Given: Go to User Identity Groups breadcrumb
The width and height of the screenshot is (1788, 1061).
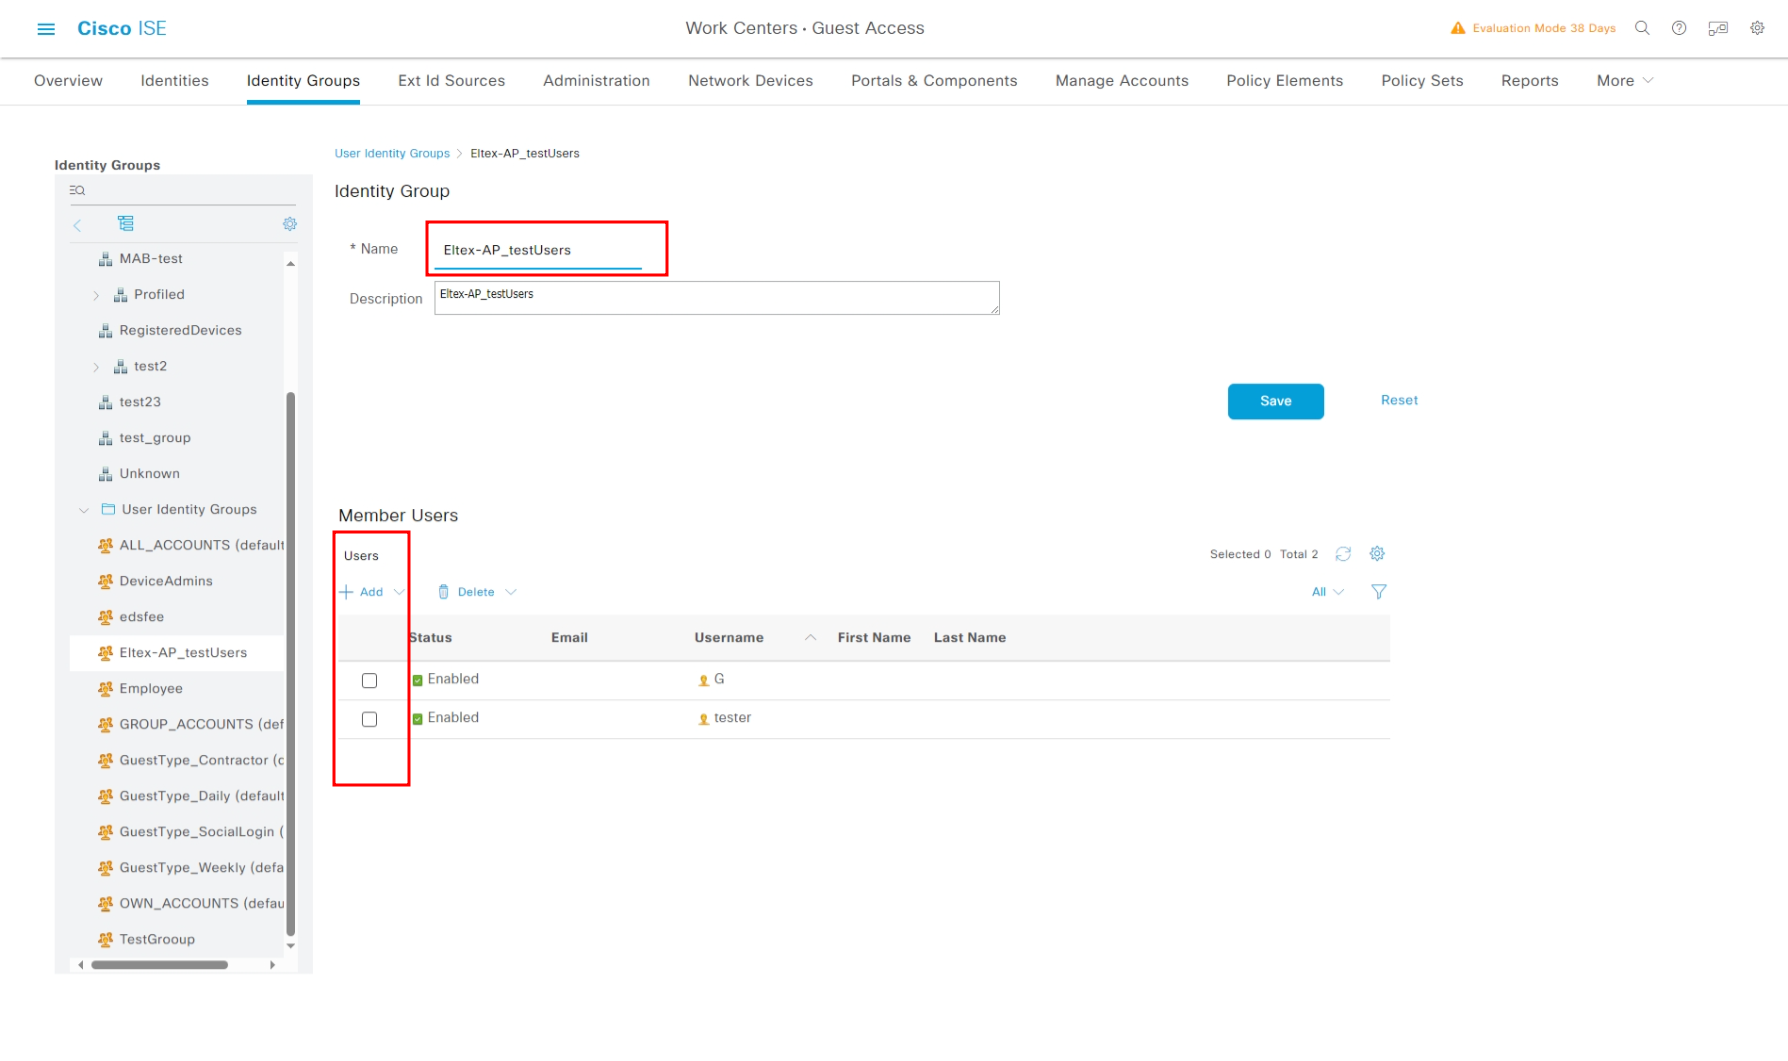Looking at the screenshot, I should click(392, 153).
